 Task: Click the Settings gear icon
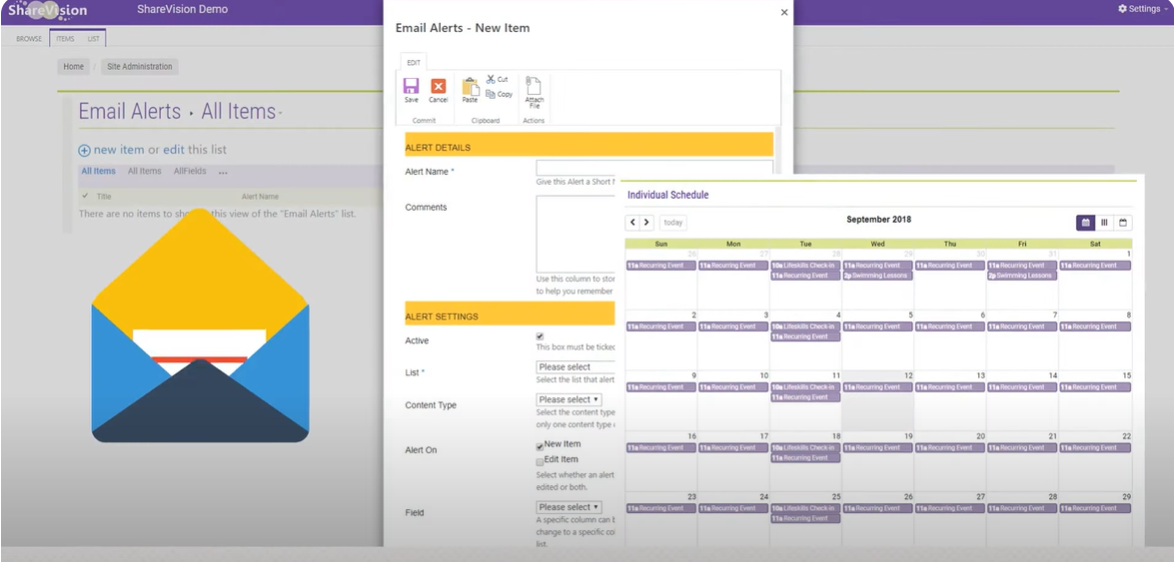click(x=1122, y=9)
